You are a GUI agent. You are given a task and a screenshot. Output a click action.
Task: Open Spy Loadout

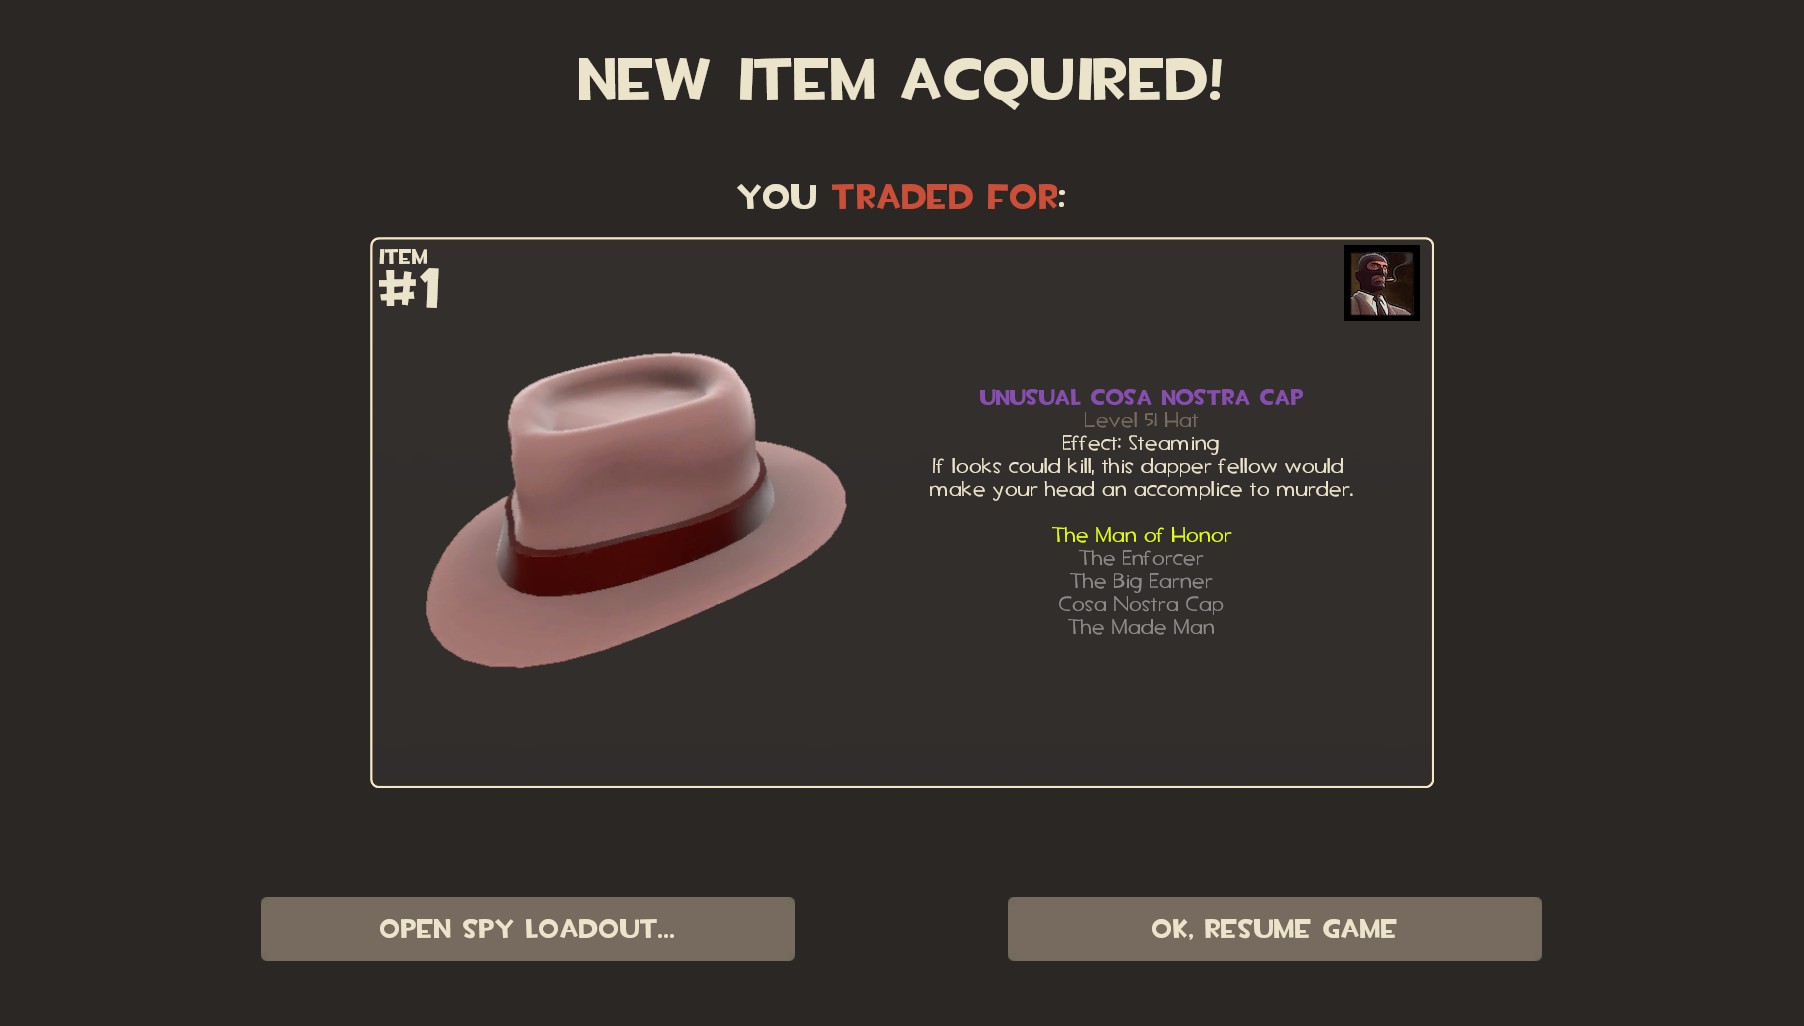pyautogui.click(x=528, y=929)
